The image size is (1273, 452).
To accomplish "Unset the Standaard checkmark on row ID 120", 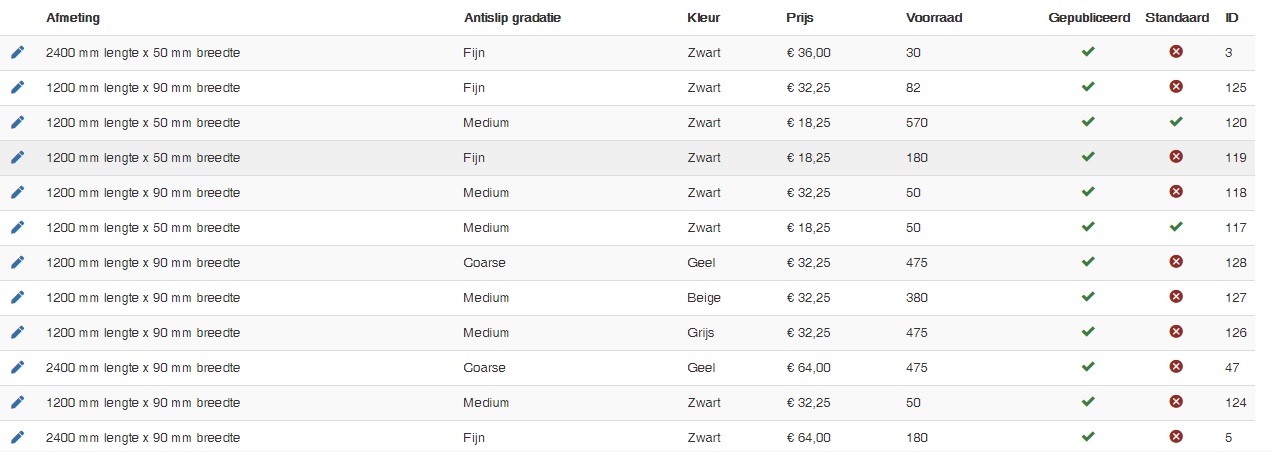I will [1176, 122].
